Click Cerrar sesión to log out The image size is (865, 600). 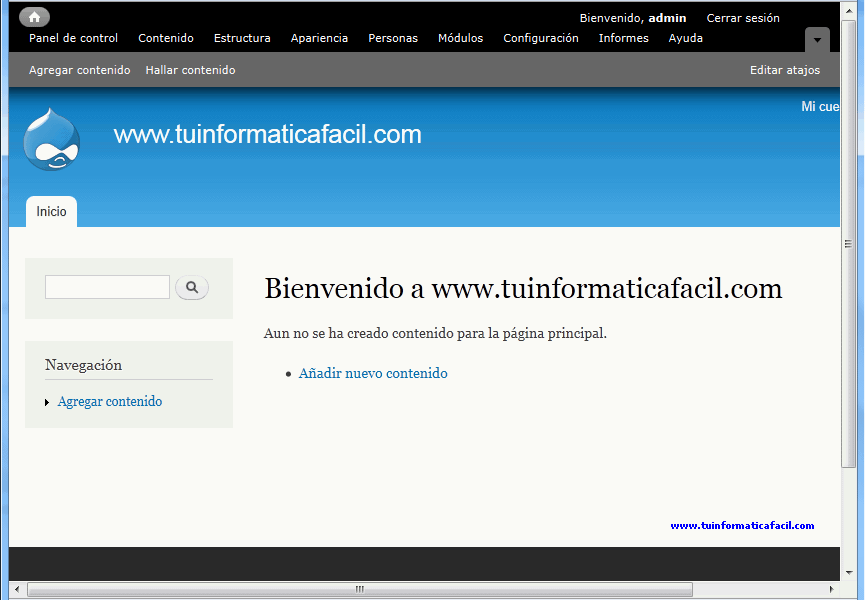(x=743, y=18)
